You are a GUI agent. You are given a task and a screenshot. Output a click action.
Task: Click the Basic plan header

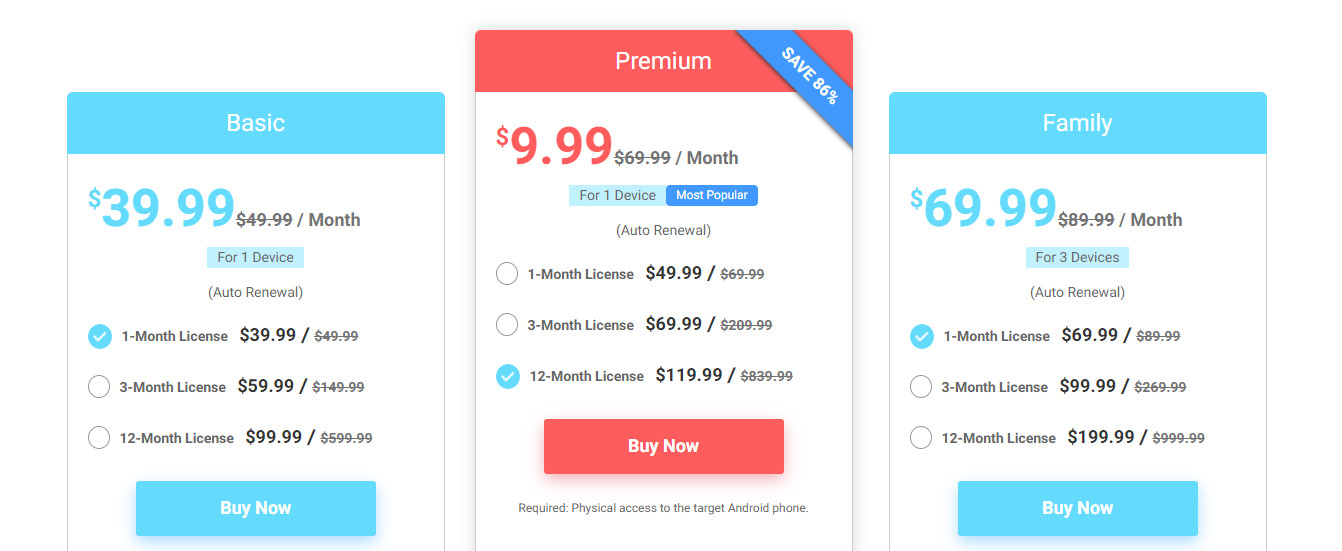click(256, 123)
